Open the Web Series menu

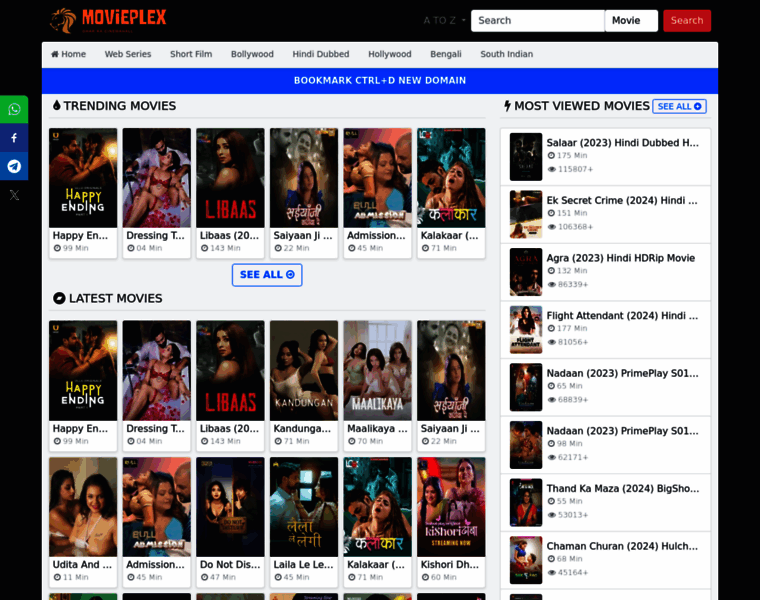tap(127, 54)
